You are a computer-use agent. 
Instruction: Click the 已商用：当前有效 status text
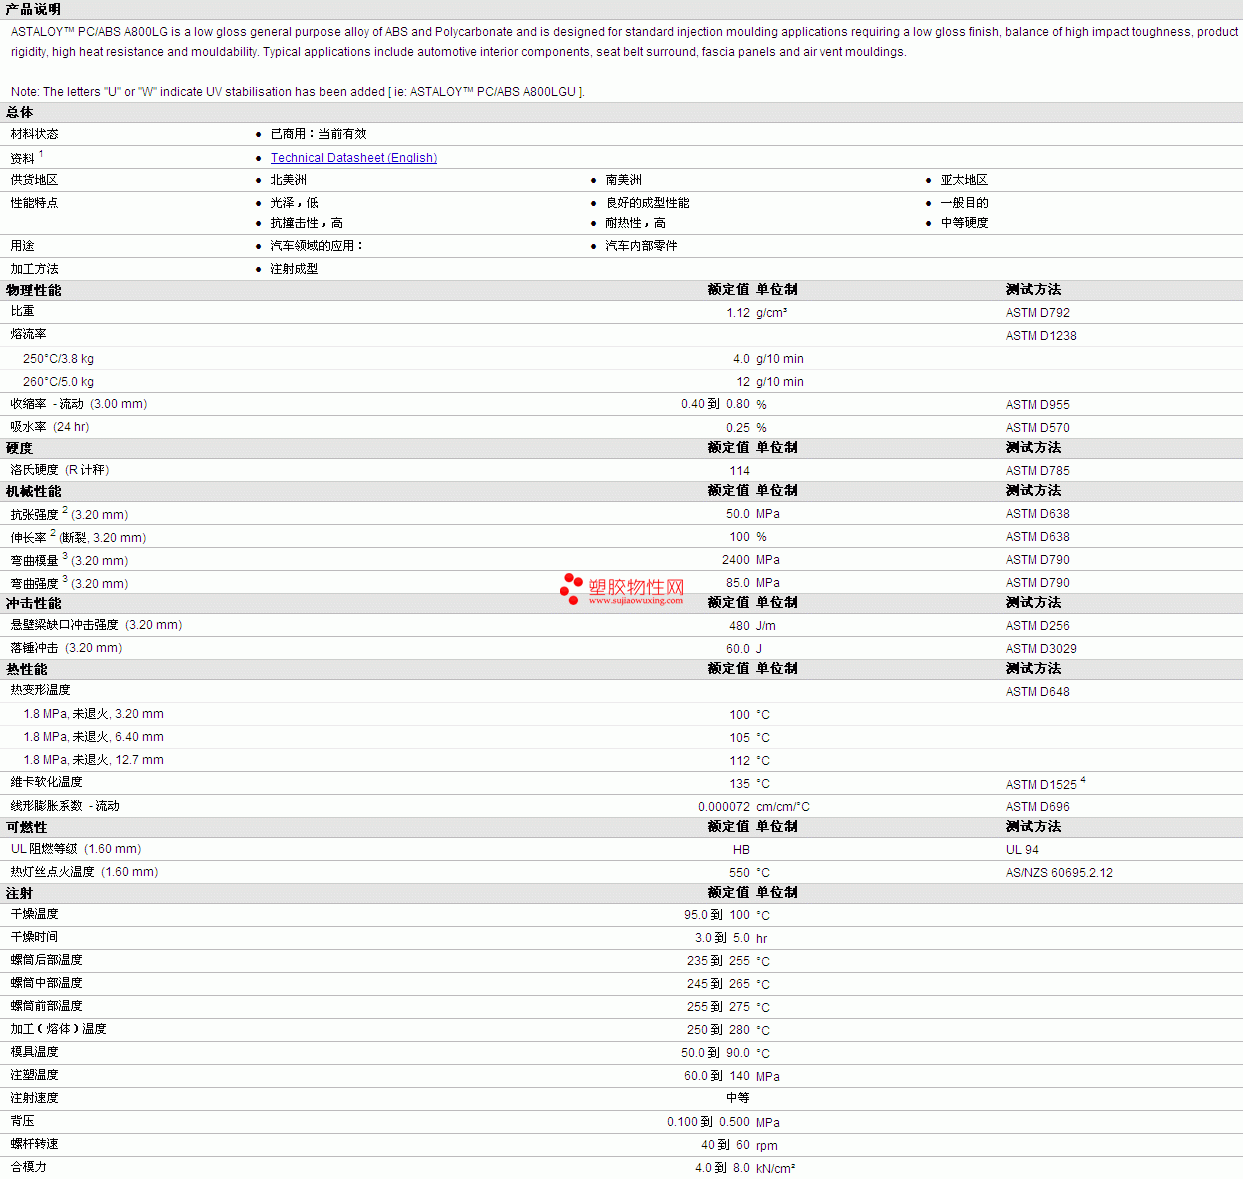point(318,134)
